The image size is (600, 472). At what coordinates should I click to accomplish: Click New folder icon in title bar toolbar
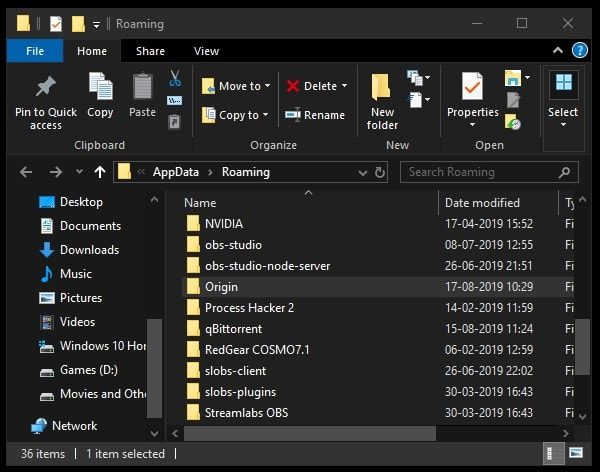(78, 24)
